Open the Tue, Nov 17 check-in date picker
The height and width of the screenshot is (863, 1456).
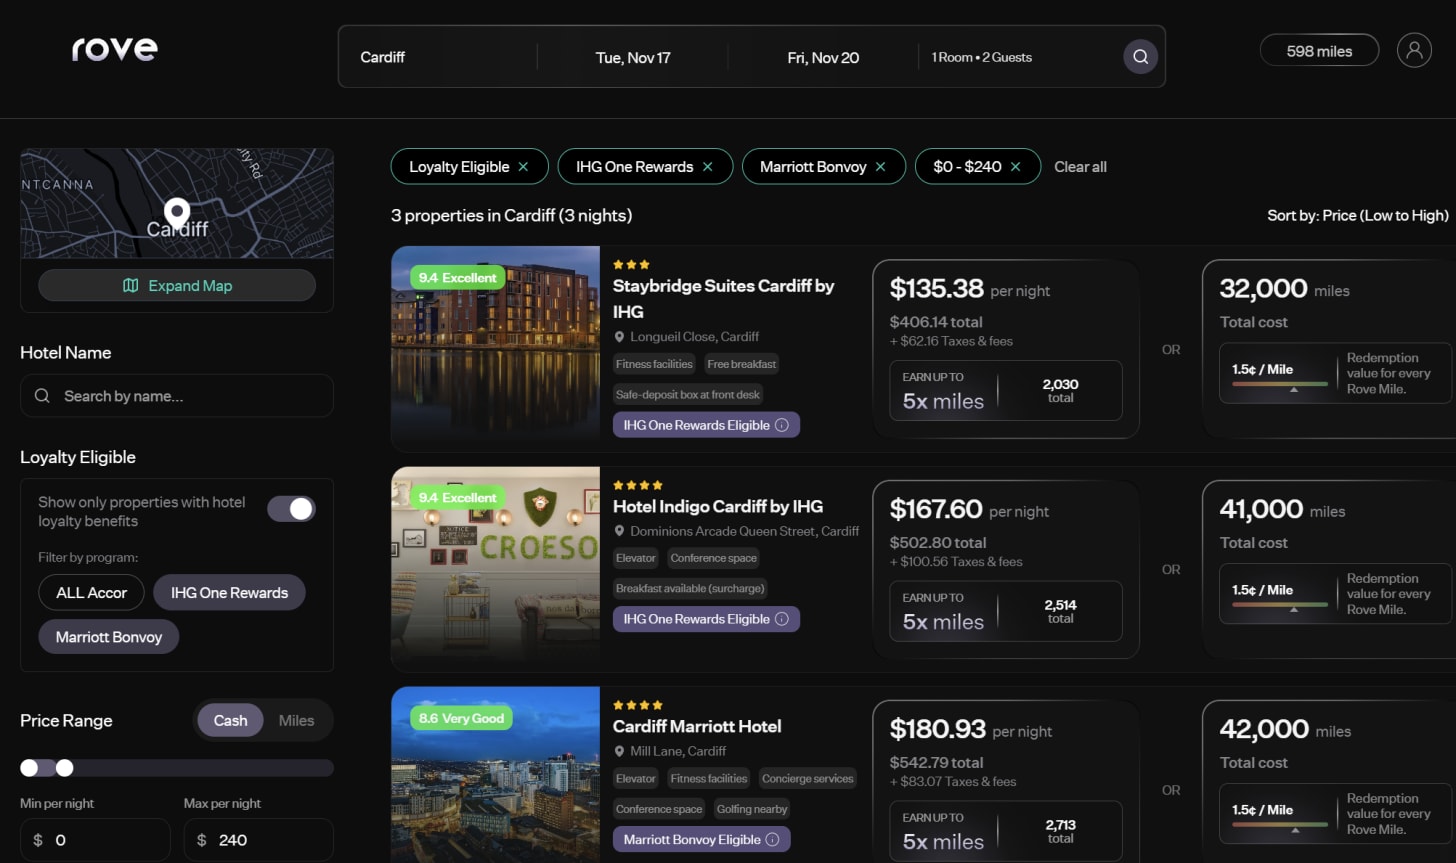[633, 57]
